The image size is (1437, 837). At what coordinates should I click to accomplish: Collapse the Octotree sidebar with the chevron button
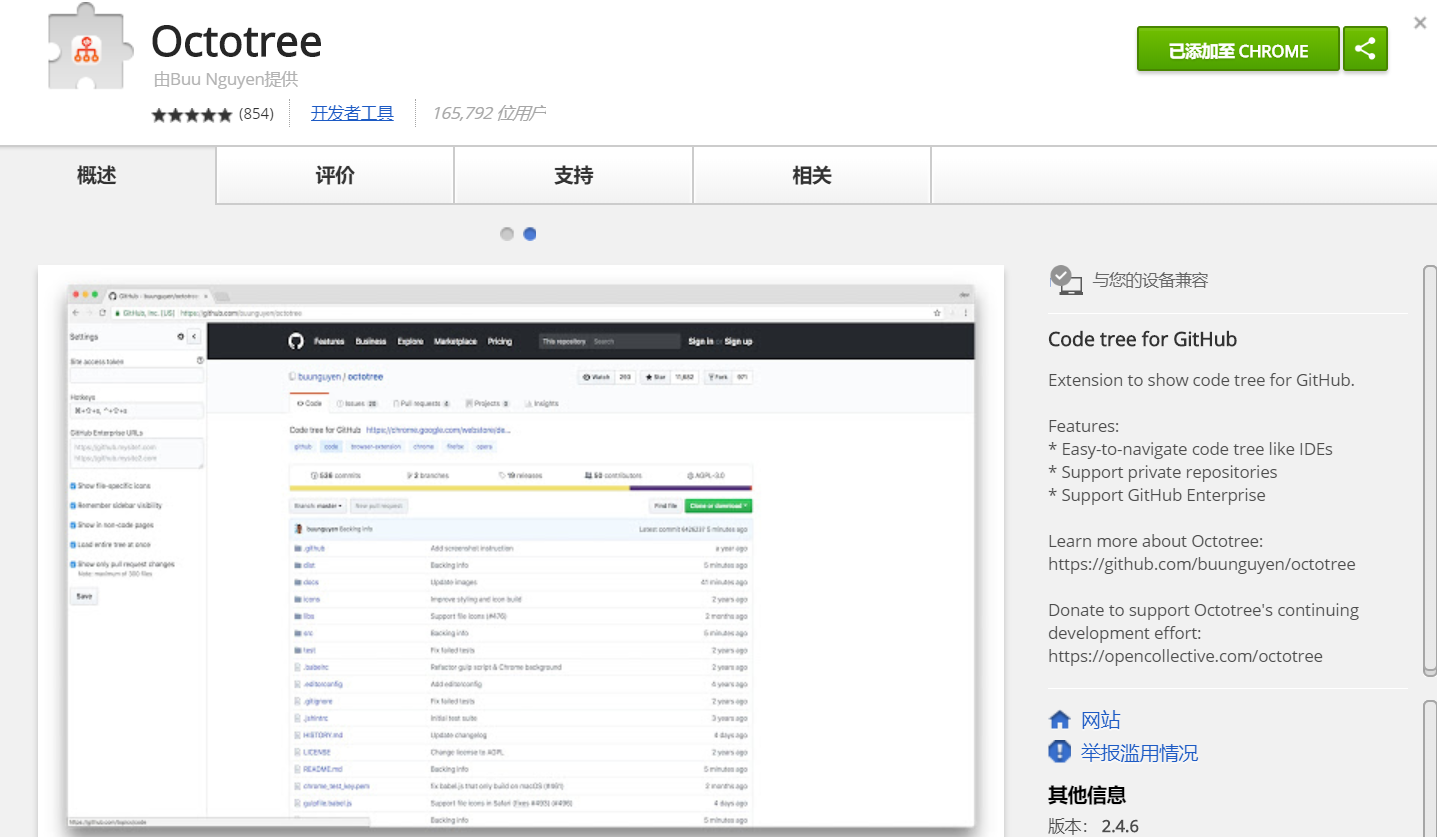pyautogui.click(x=194, y=337)
